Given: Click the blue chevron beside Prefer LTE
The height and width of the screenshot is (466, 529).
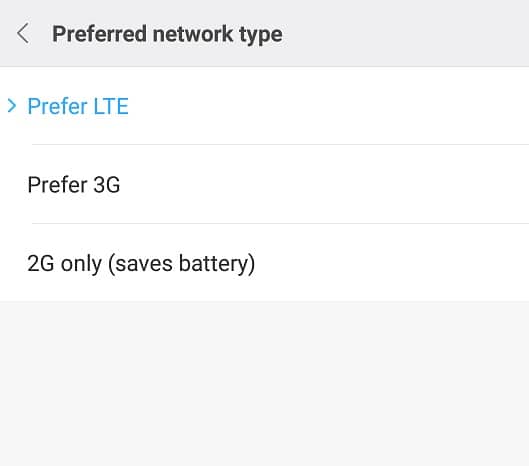Looking at the screenshot, I should [x=12, y=106].
